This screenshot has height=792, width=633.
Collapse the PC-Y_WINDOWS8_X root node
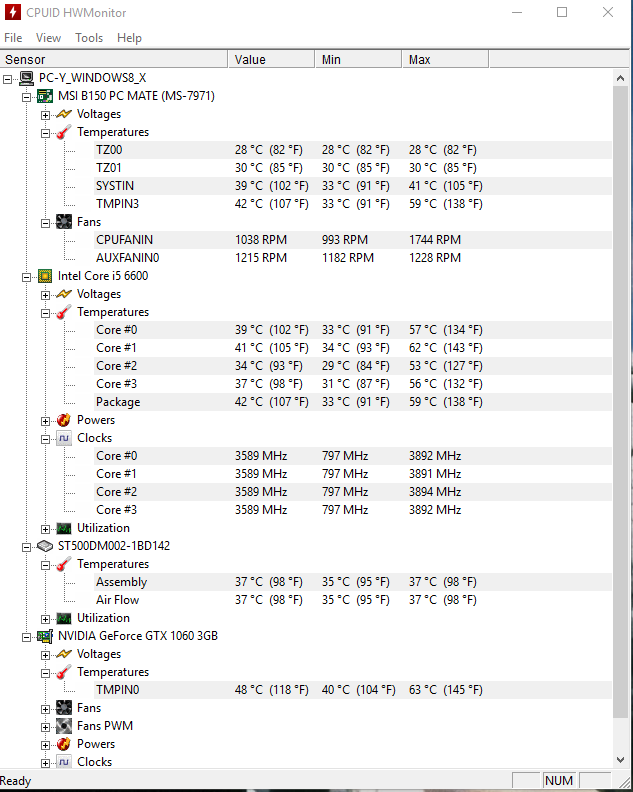click(8, 79)
